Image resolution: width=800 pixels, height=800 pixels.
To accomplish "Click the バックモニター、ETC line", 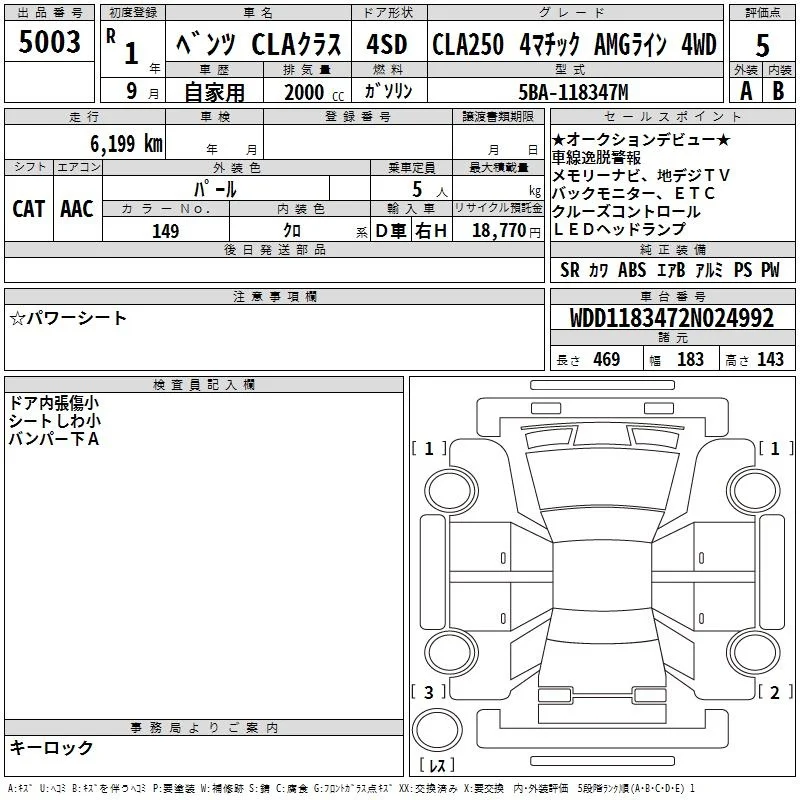I will tap(633, 193).
